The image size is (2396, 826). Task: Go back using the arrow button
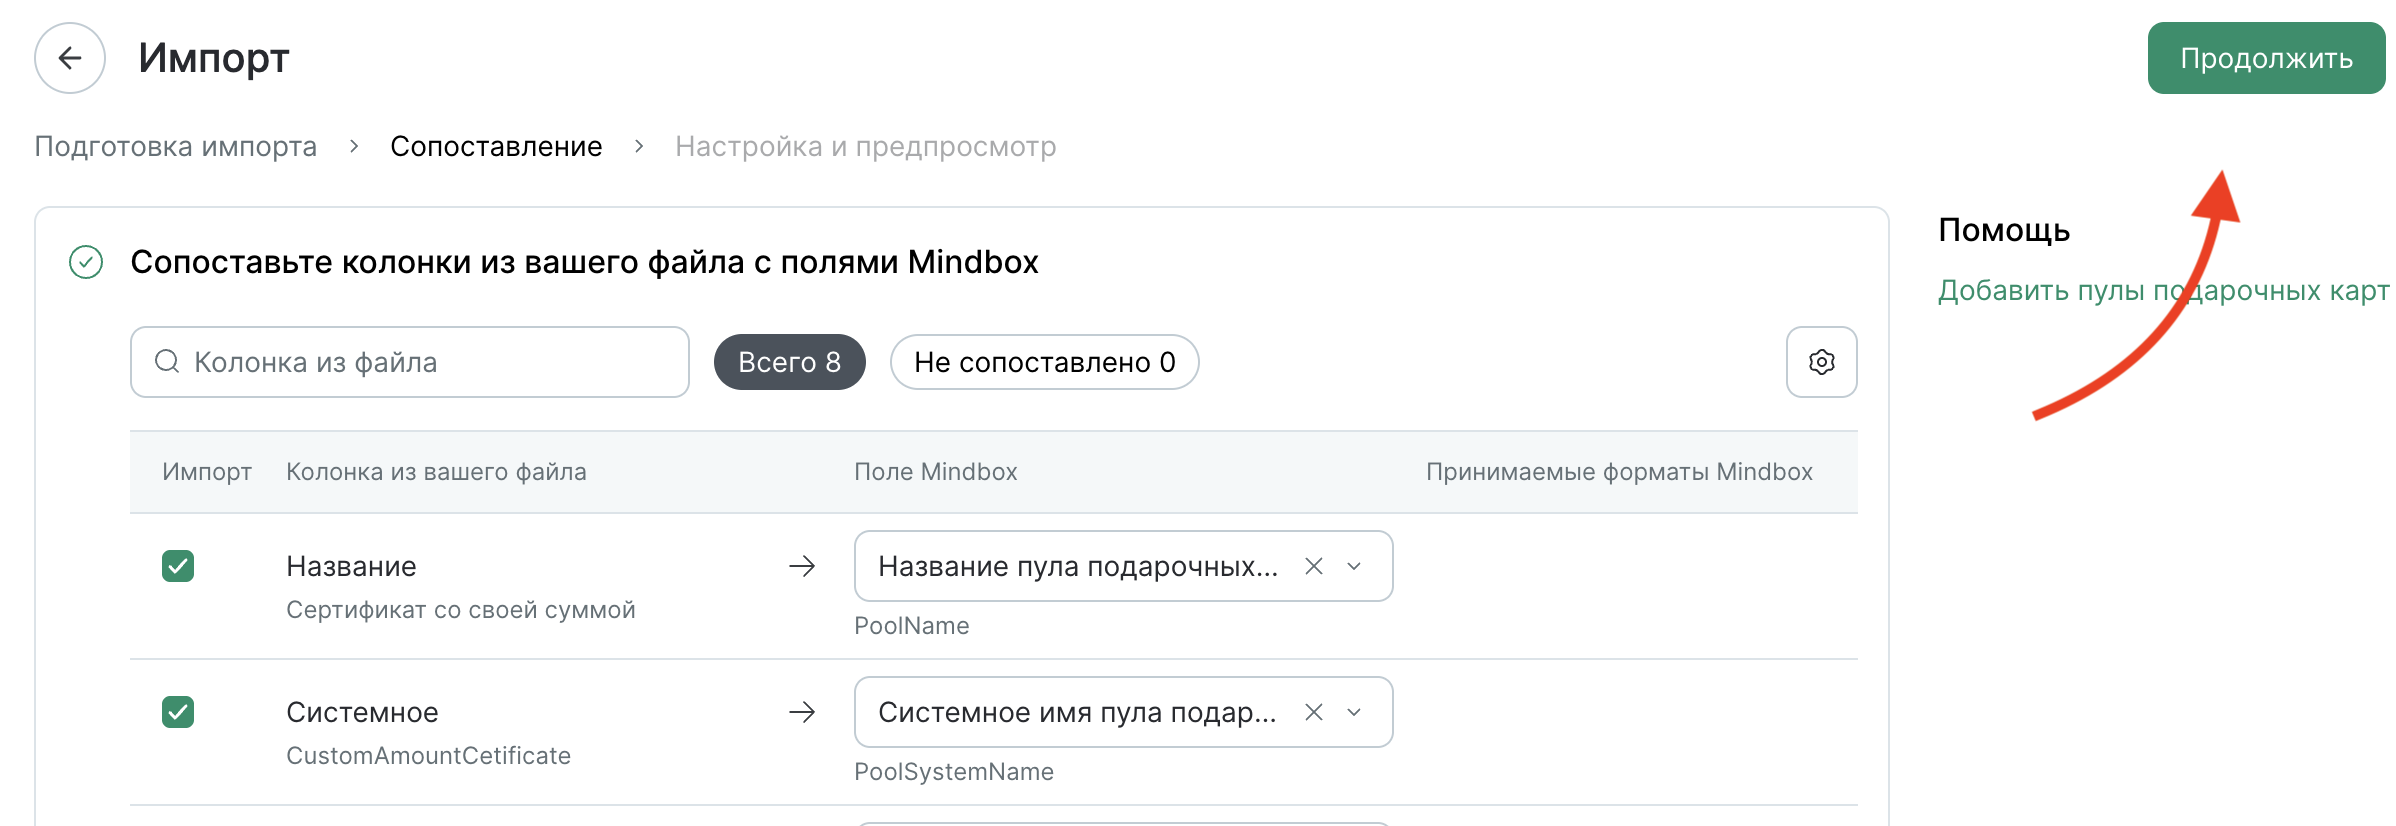[x=70, y=58]
